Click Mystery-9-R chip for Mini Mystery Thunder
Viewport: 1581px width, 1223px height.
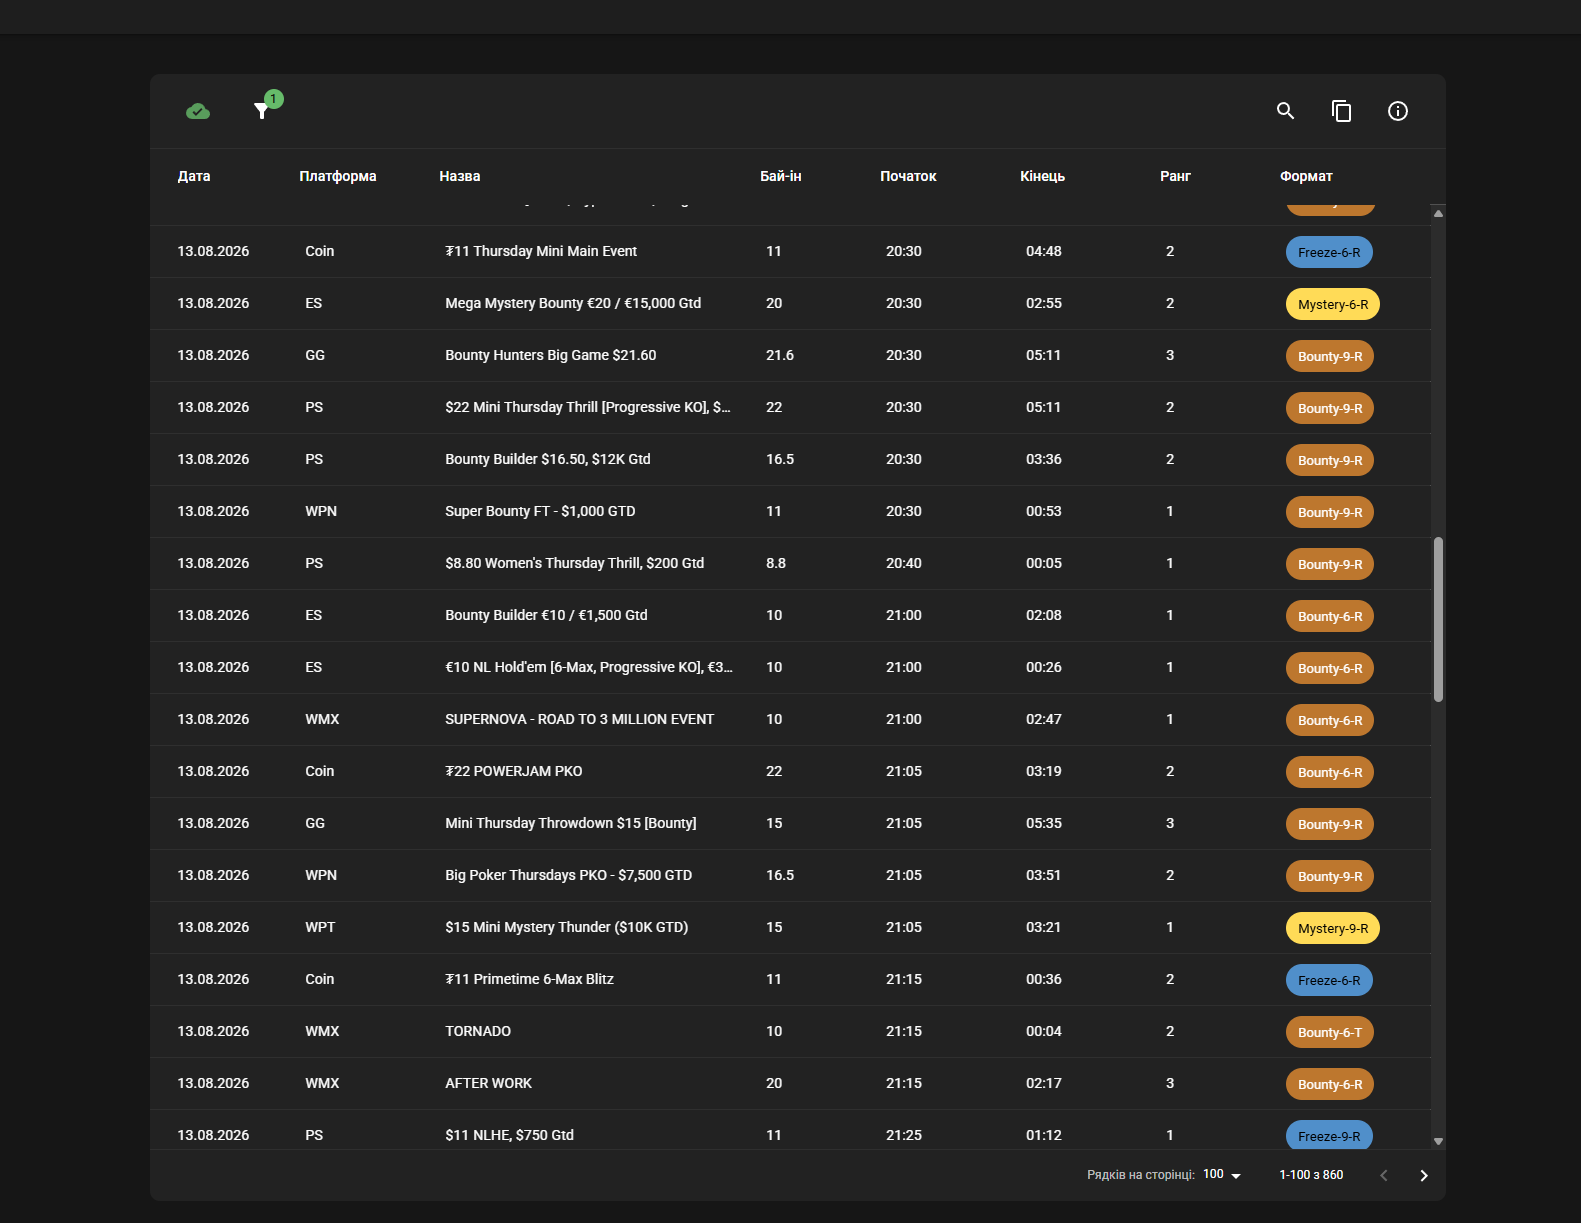point(1332,928)
